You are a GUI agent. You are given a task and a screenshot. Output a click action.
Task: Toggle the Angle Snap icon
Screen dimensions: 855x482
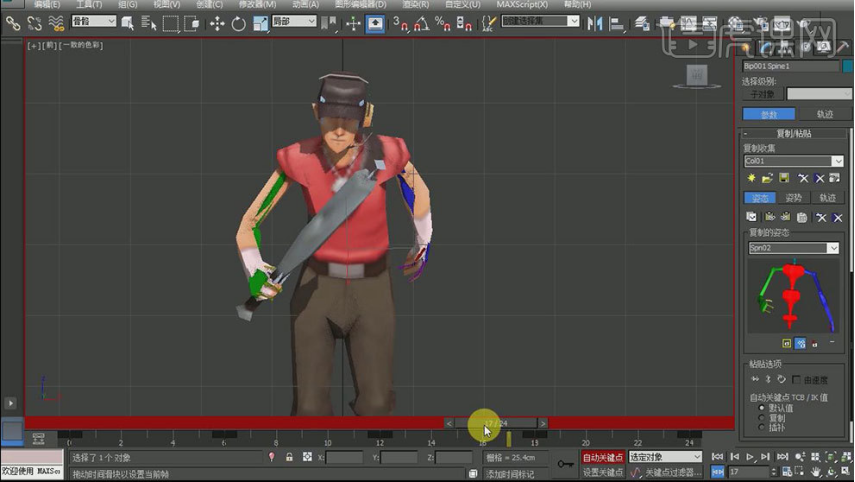[422, 23]
